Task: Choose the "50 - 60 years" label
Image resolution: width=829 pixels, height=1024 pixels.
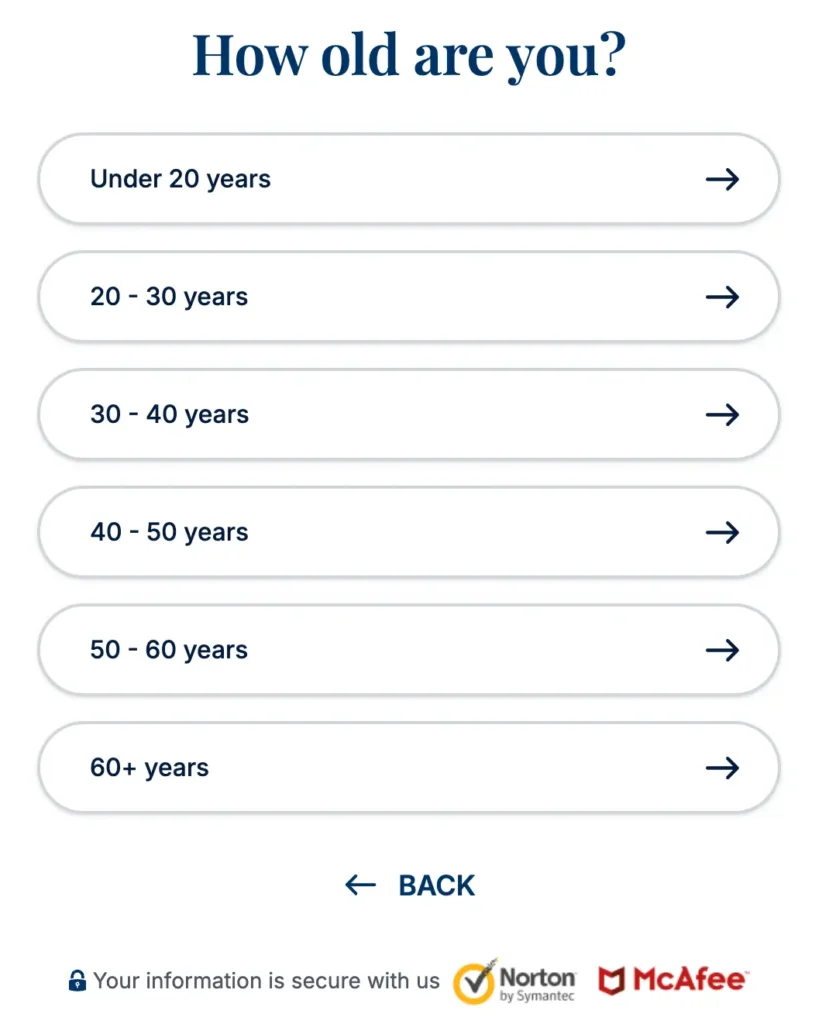Action: click(x=169, y=650)
